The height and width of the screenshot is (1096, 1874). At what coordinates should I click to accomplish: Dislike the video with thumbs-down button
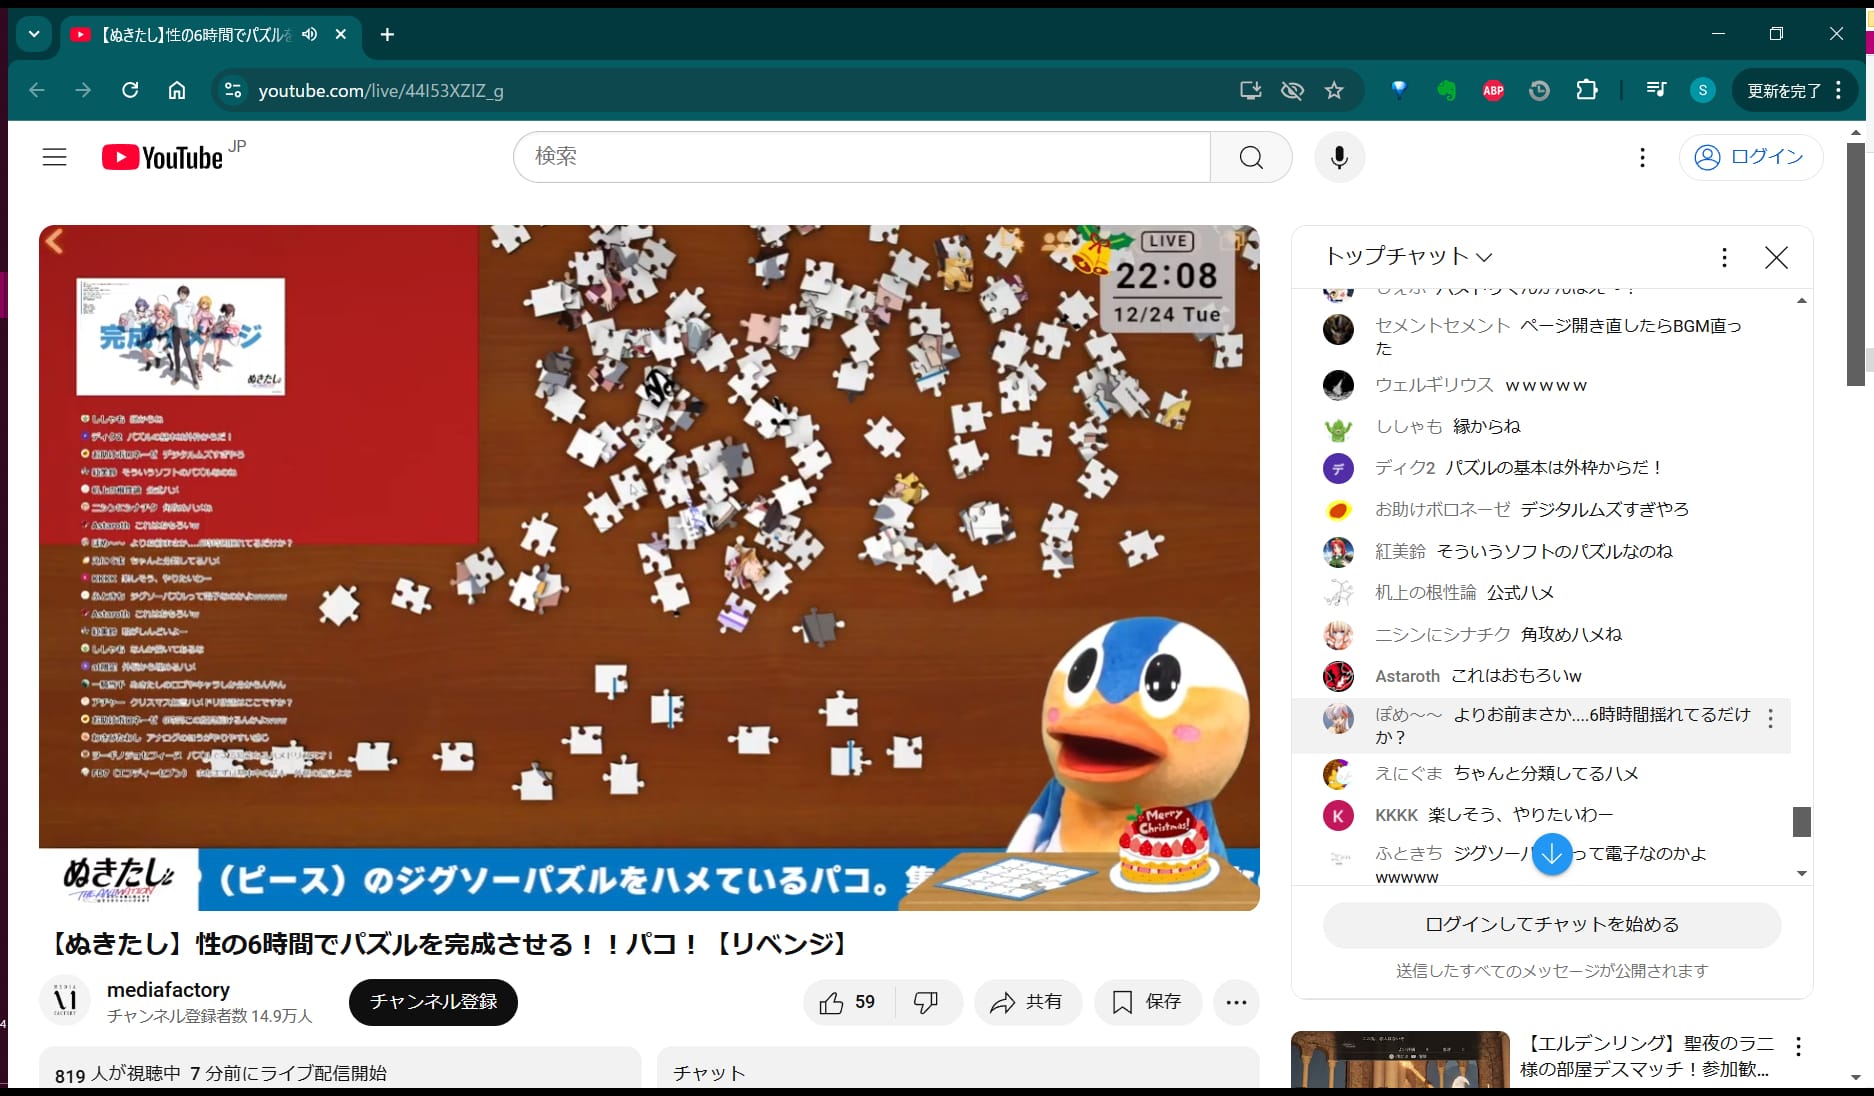(x=926, y=1002)
